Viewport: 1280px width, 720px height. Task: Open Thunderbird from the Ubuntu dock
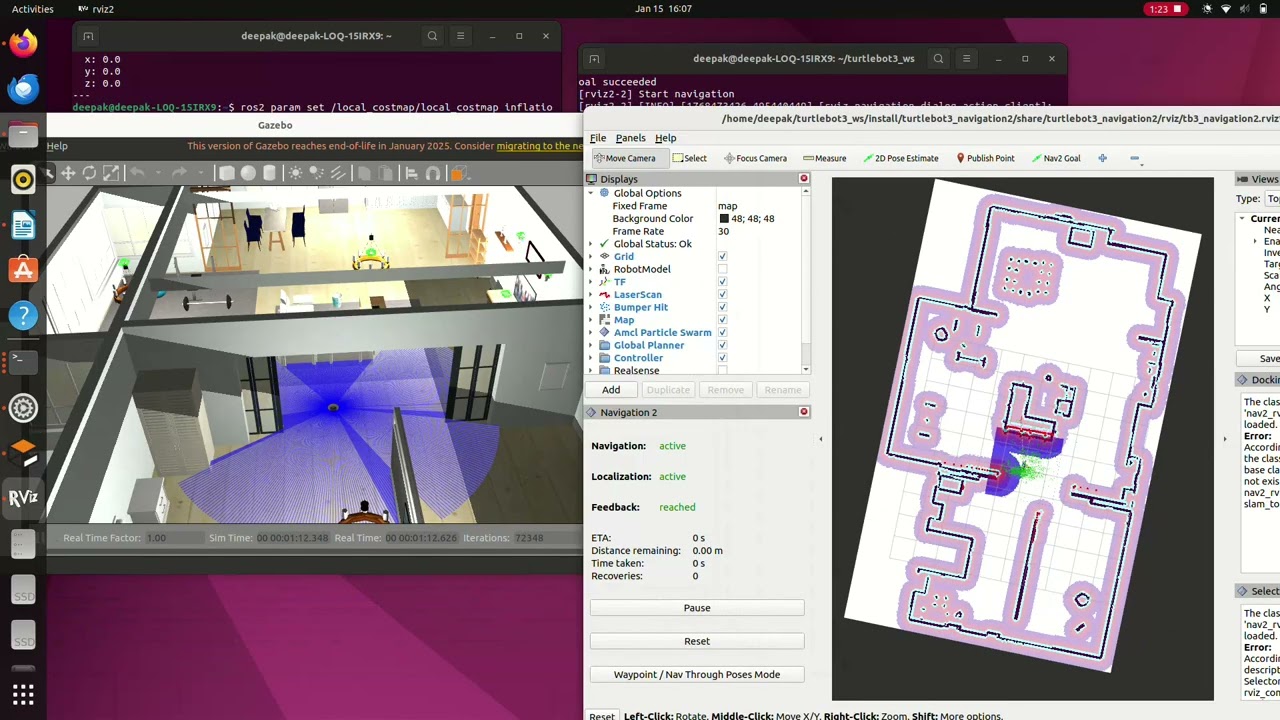(23, 89)
